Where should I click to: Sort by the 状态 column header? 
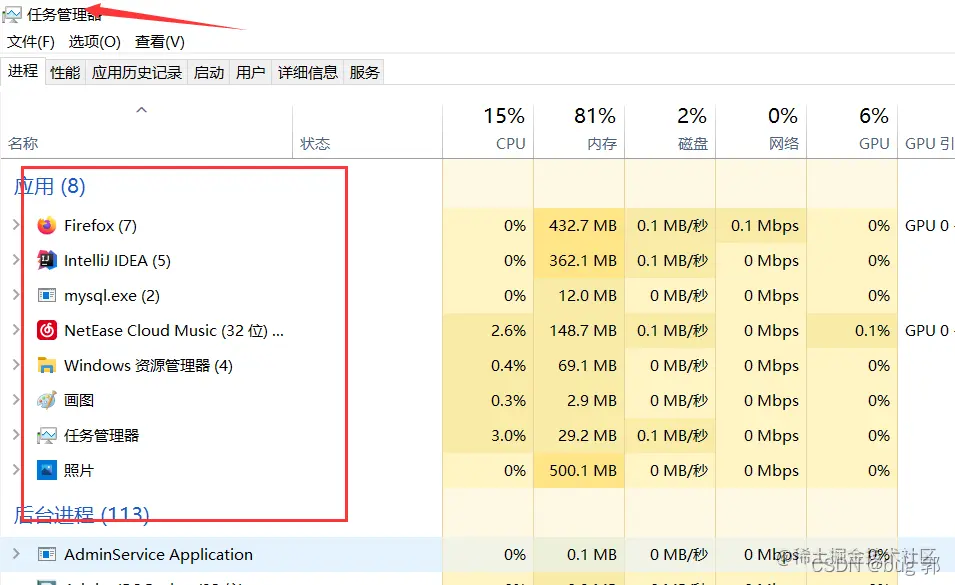coord(367,131)
